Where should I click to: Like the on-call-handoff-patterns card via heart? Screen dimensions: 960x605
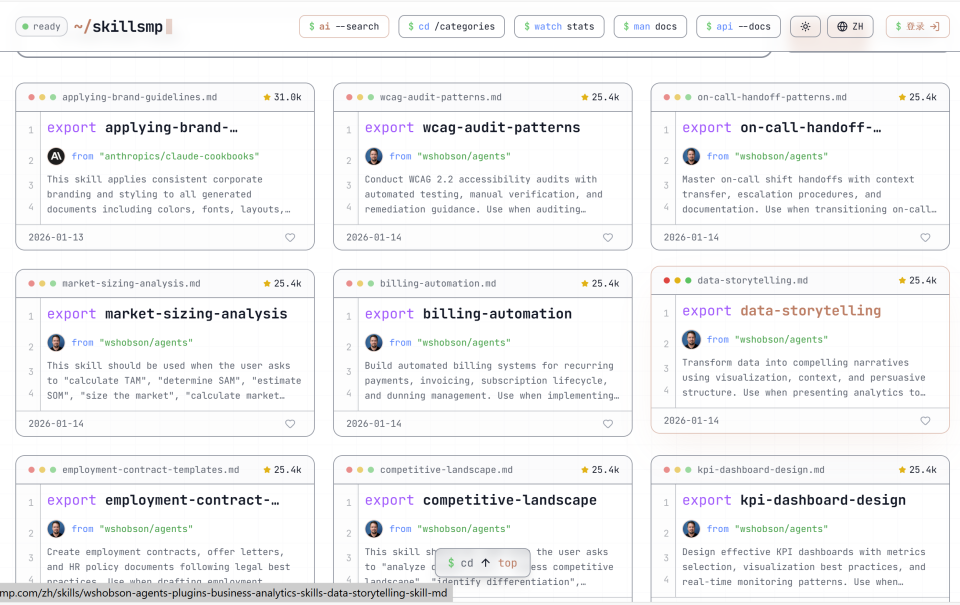pos(925,238)
